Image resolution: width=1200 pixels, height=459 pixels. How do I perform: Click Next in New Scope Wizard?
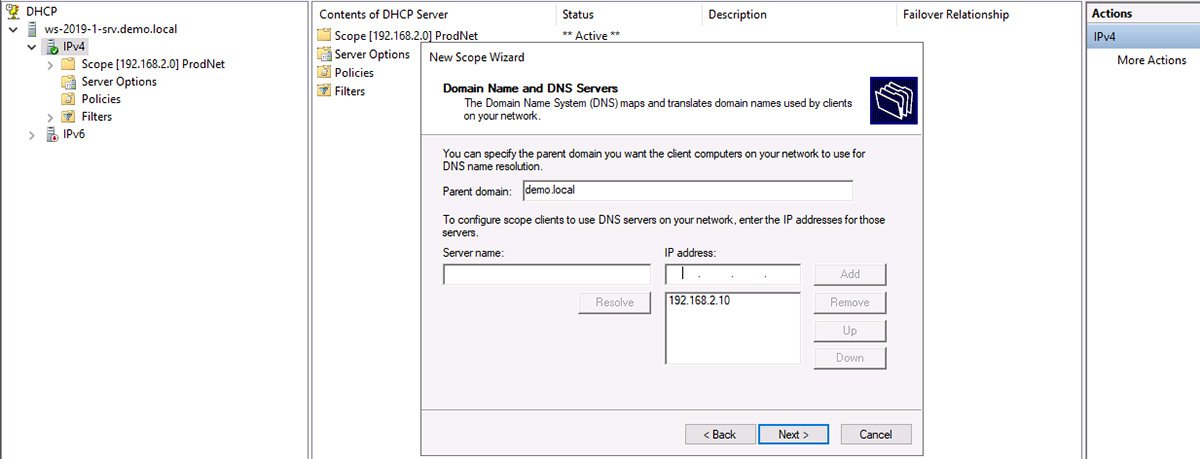coord(793,434)
